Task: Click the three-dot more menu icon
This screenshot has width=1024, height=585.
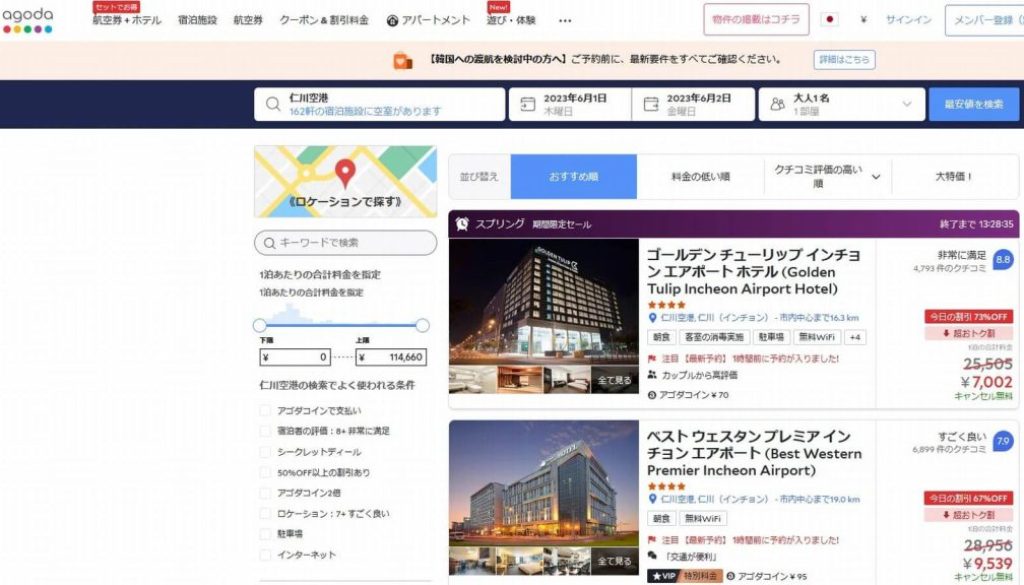Action: point(565,20)
